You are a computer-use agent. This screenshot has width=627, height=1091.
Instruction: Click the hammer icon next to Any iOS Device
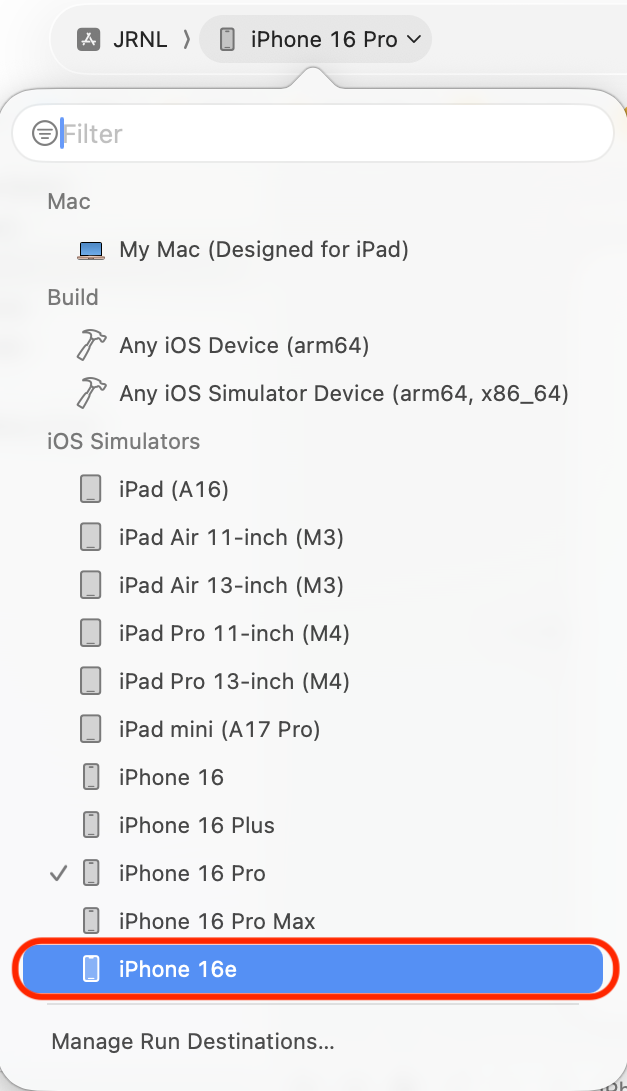pyautogui.click(x=90, y=345)
